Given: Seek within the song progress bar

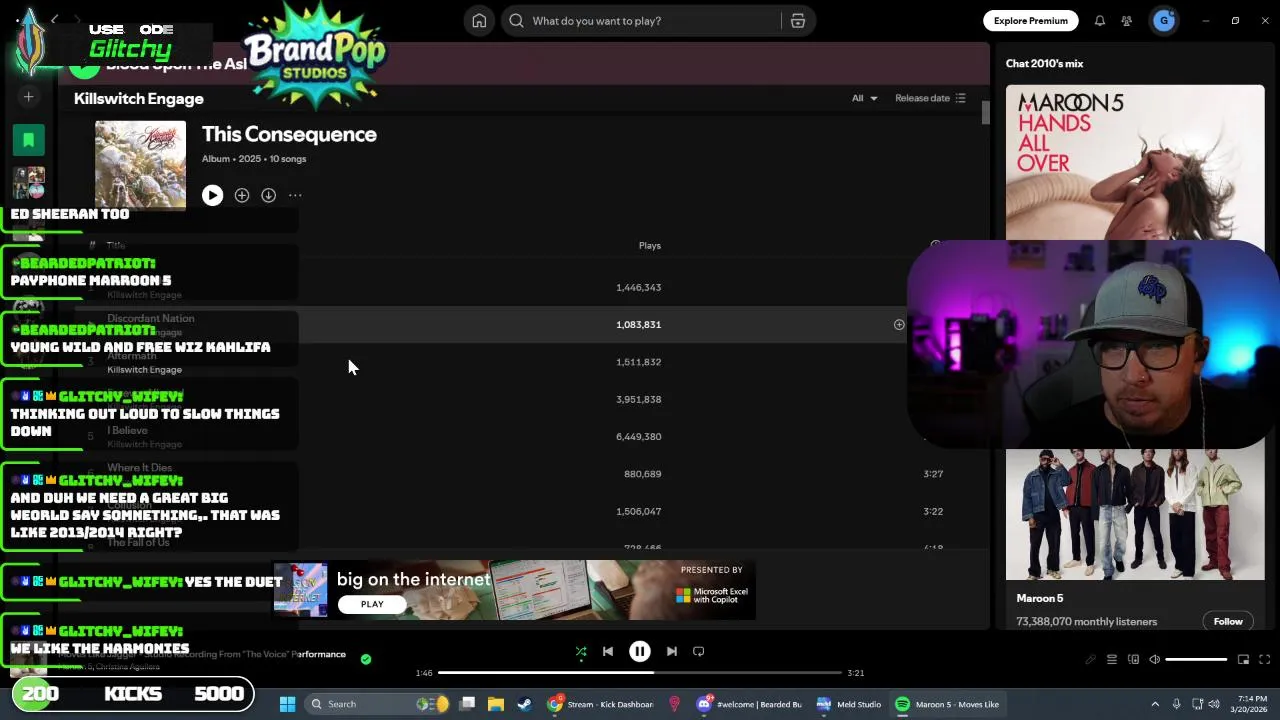Looking at the screenshot, I should pos(640,673).
